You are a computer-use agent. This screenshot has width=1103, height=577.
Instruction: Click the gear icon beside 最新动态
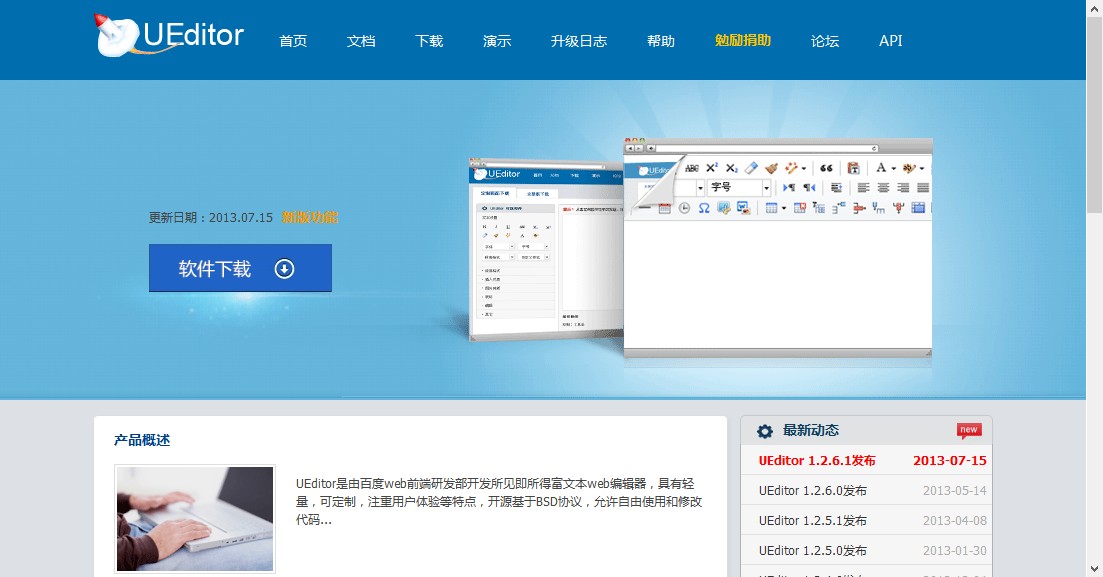pyautogui.click(x=765, y=431)
